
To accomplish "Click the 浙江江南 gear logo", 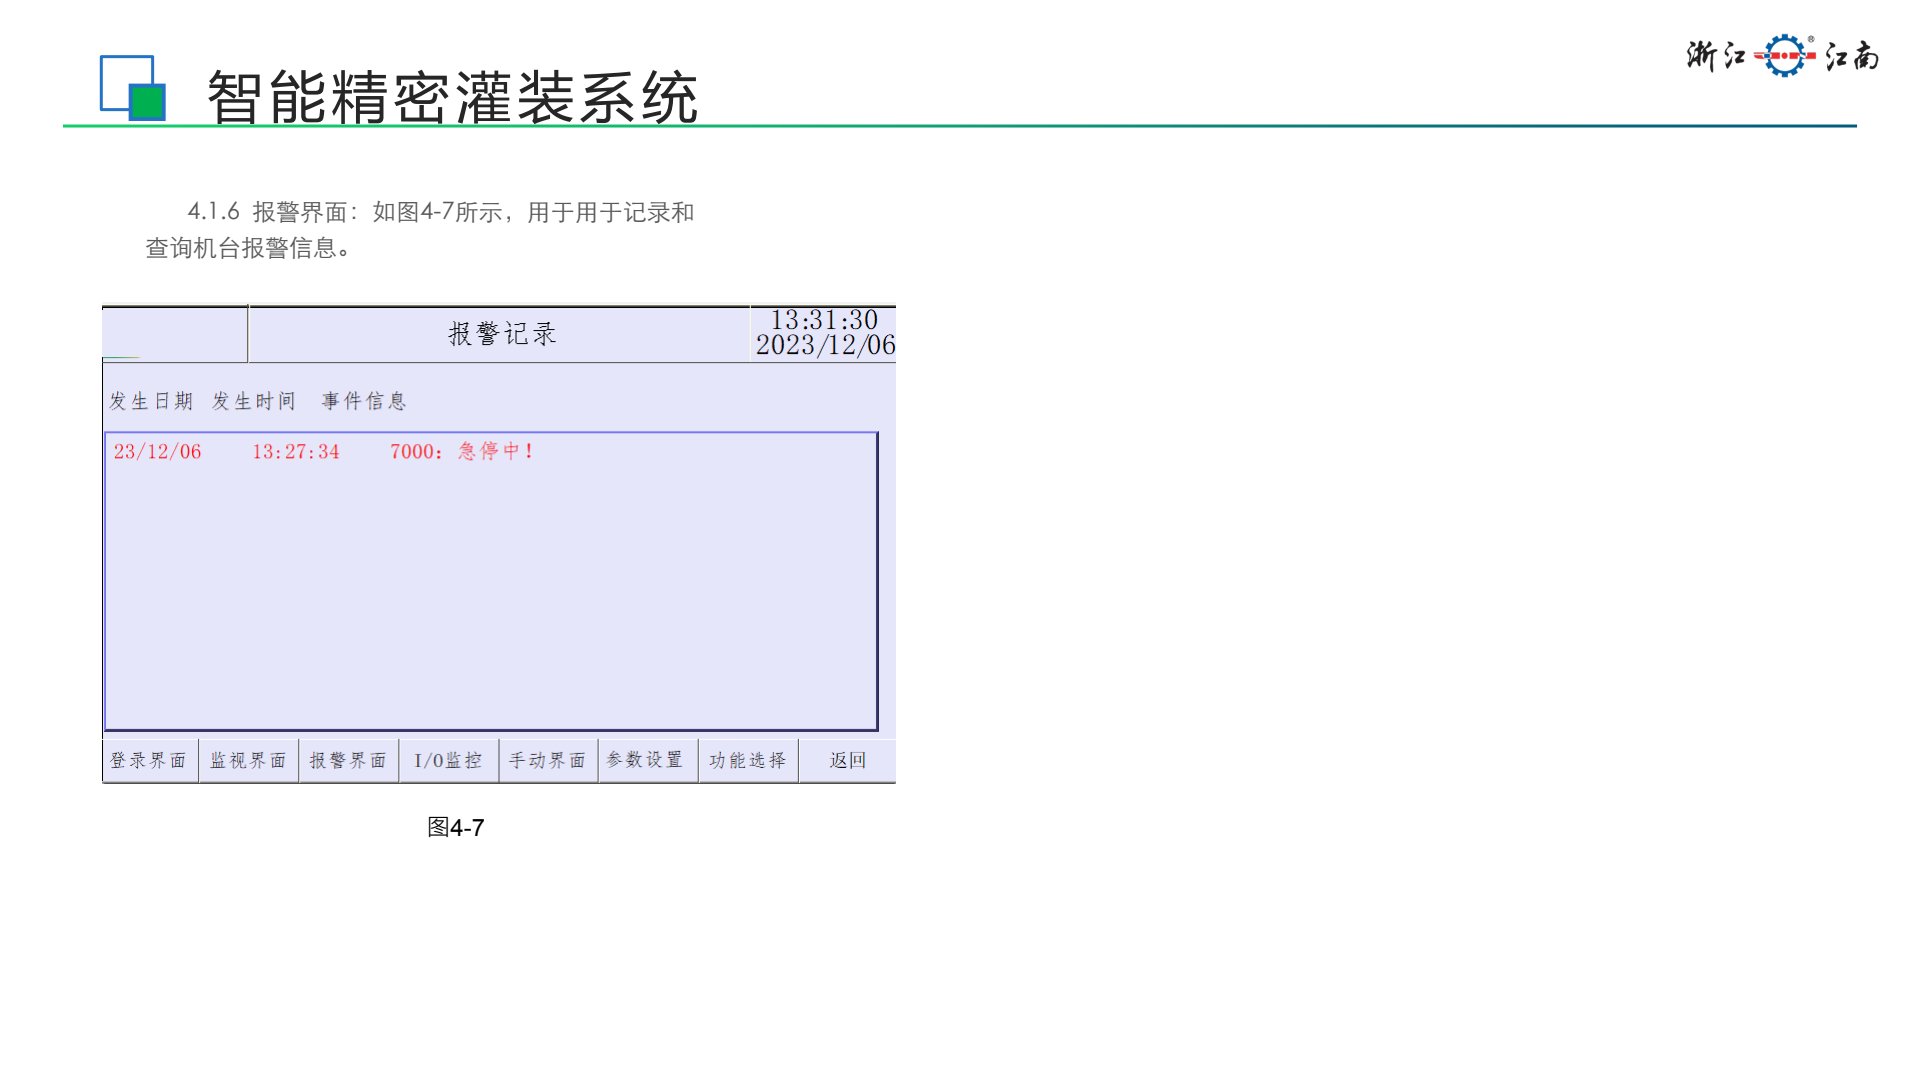I will [1784, 56].
